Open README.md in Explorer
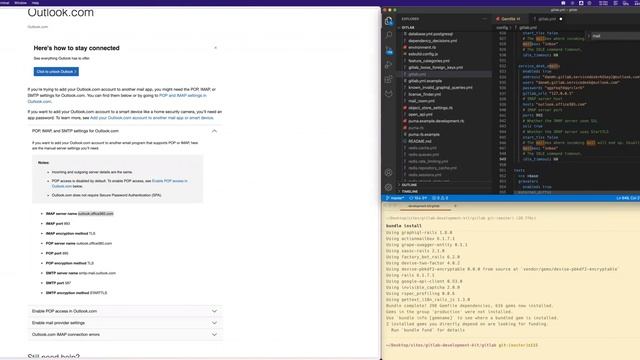Screen dimensions: 640x360 coord(420,141)
